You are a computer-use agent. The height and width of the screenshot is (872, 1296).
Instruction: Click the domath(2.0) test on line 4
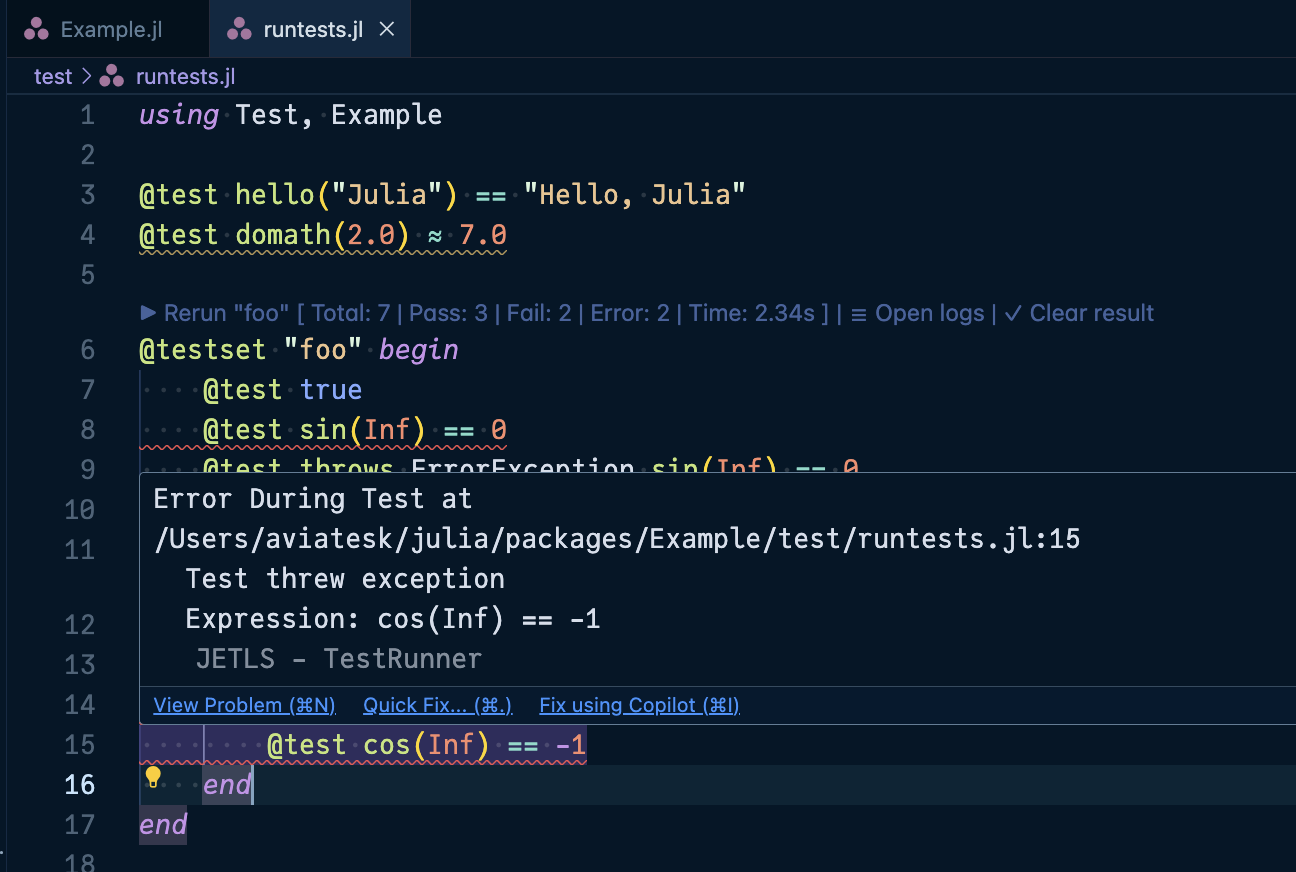pos(322,235)
